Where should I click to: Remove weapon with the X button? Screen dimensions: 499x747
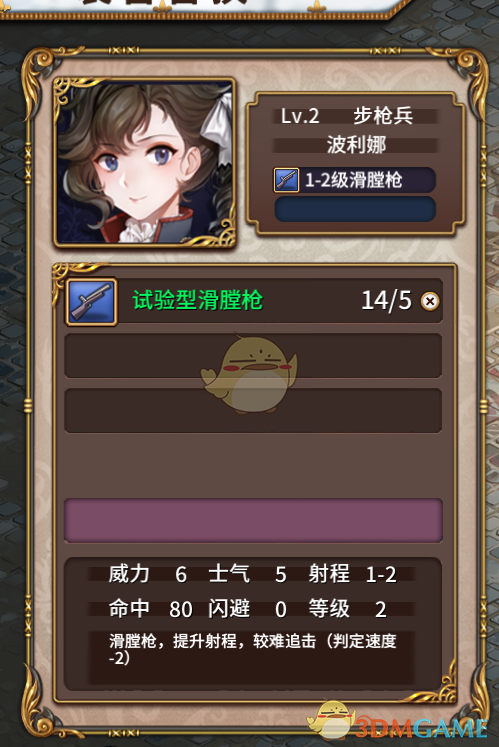tap(430, 301)
